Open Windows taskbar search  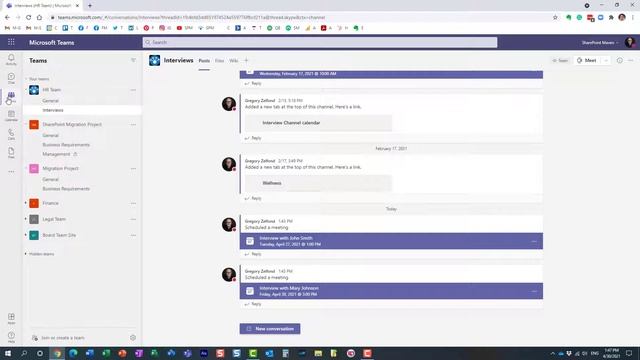[24, 353]
